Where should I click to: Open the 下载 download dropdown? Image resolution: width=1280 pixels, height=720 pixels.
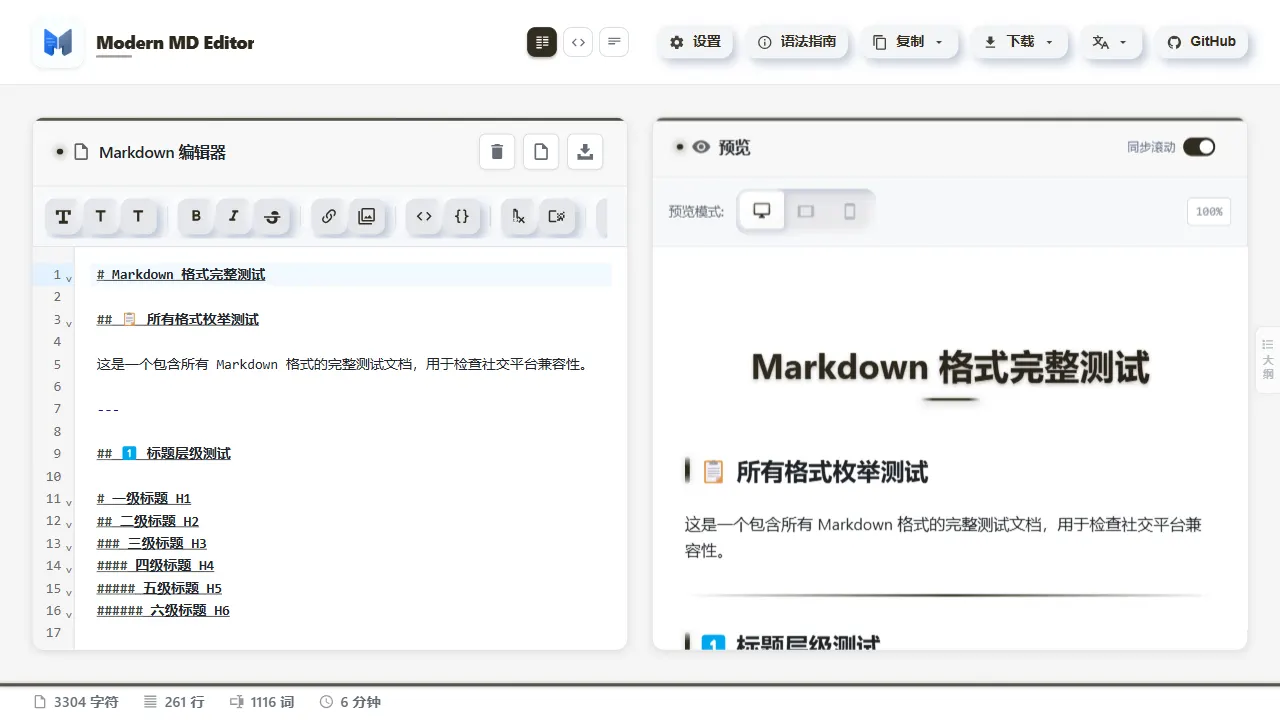click(1019, 42)
